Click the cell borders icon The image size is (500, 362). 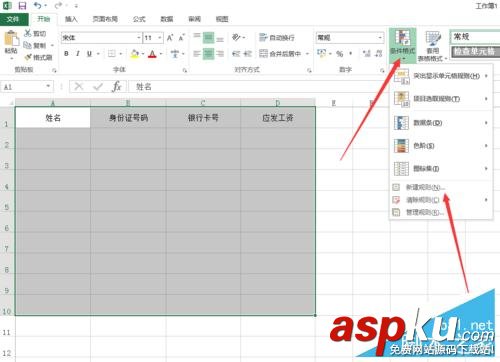tap(112, 53)
